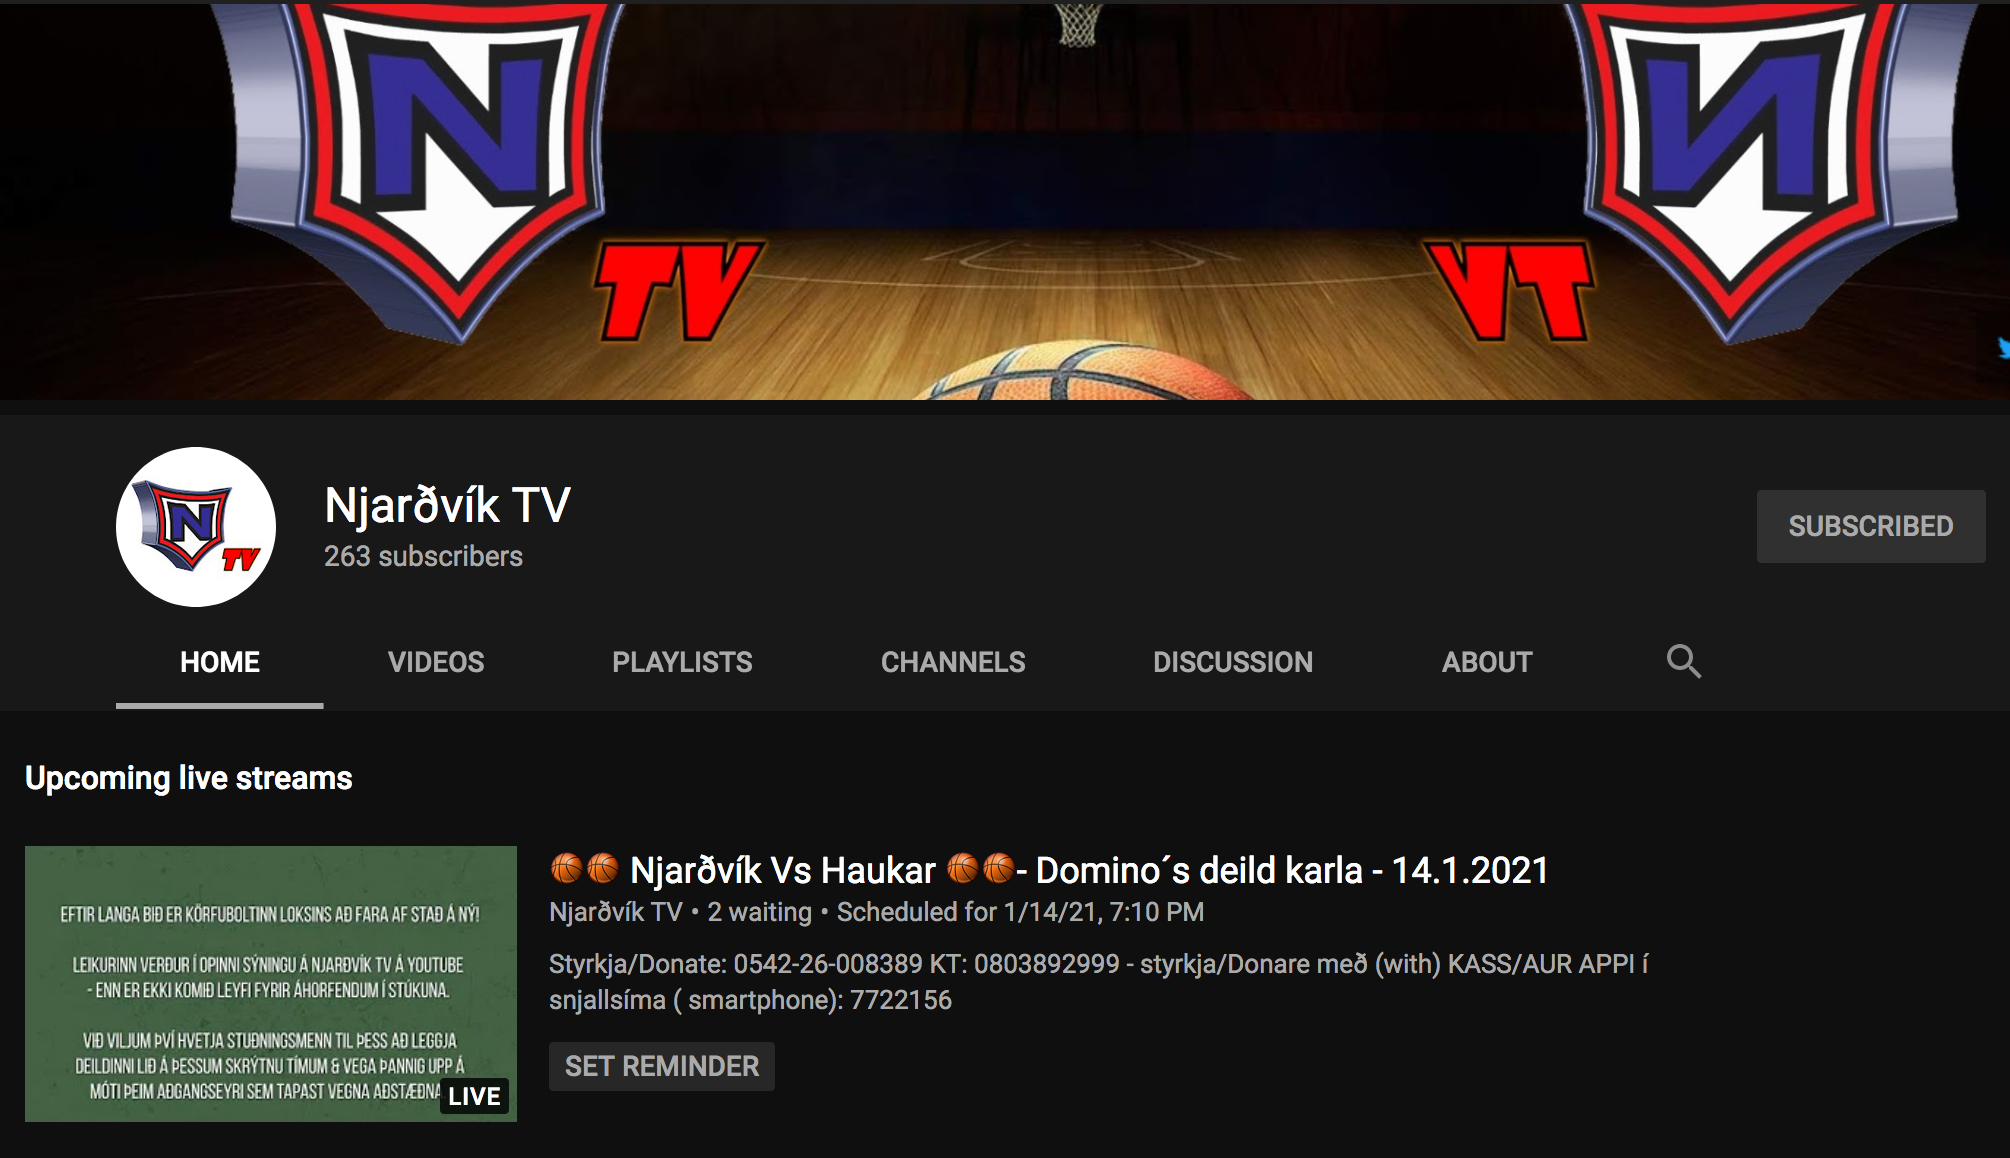This screenshot has height=1158, width=2010.
Task: Click the Njarðvík TV channel avatar
Action: point(196,527)
